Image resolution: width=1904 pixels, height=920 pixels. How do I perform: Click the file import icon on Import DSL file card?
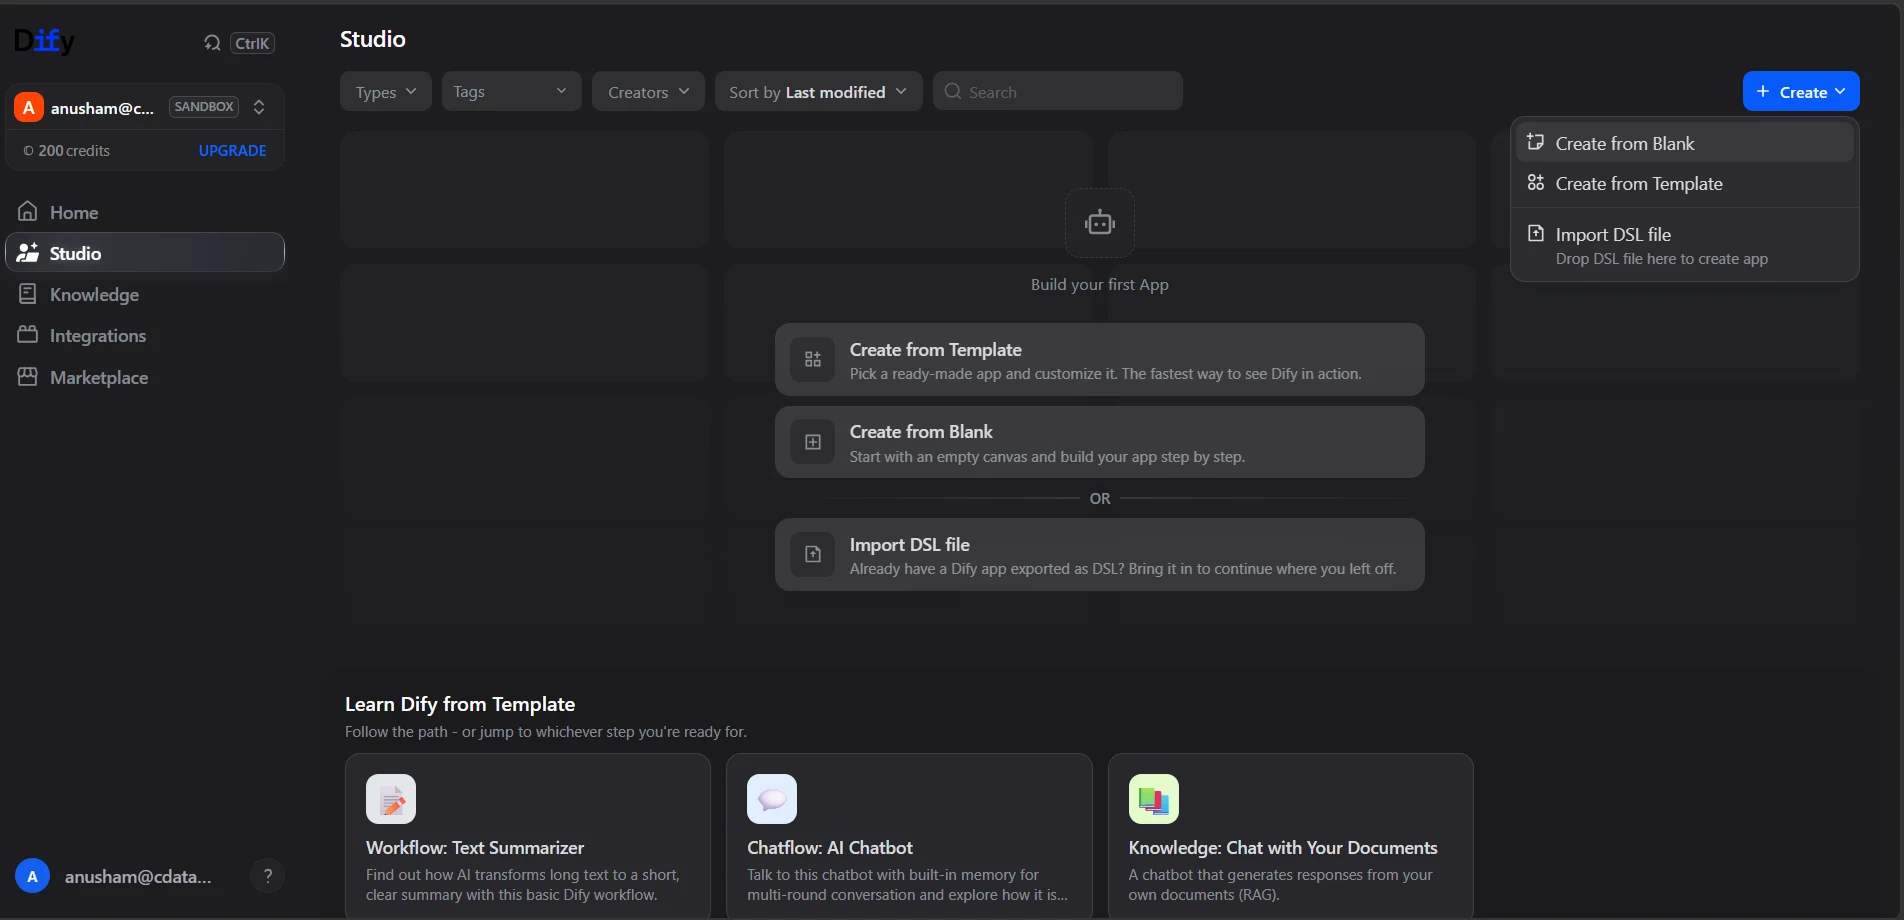point(813,554)
